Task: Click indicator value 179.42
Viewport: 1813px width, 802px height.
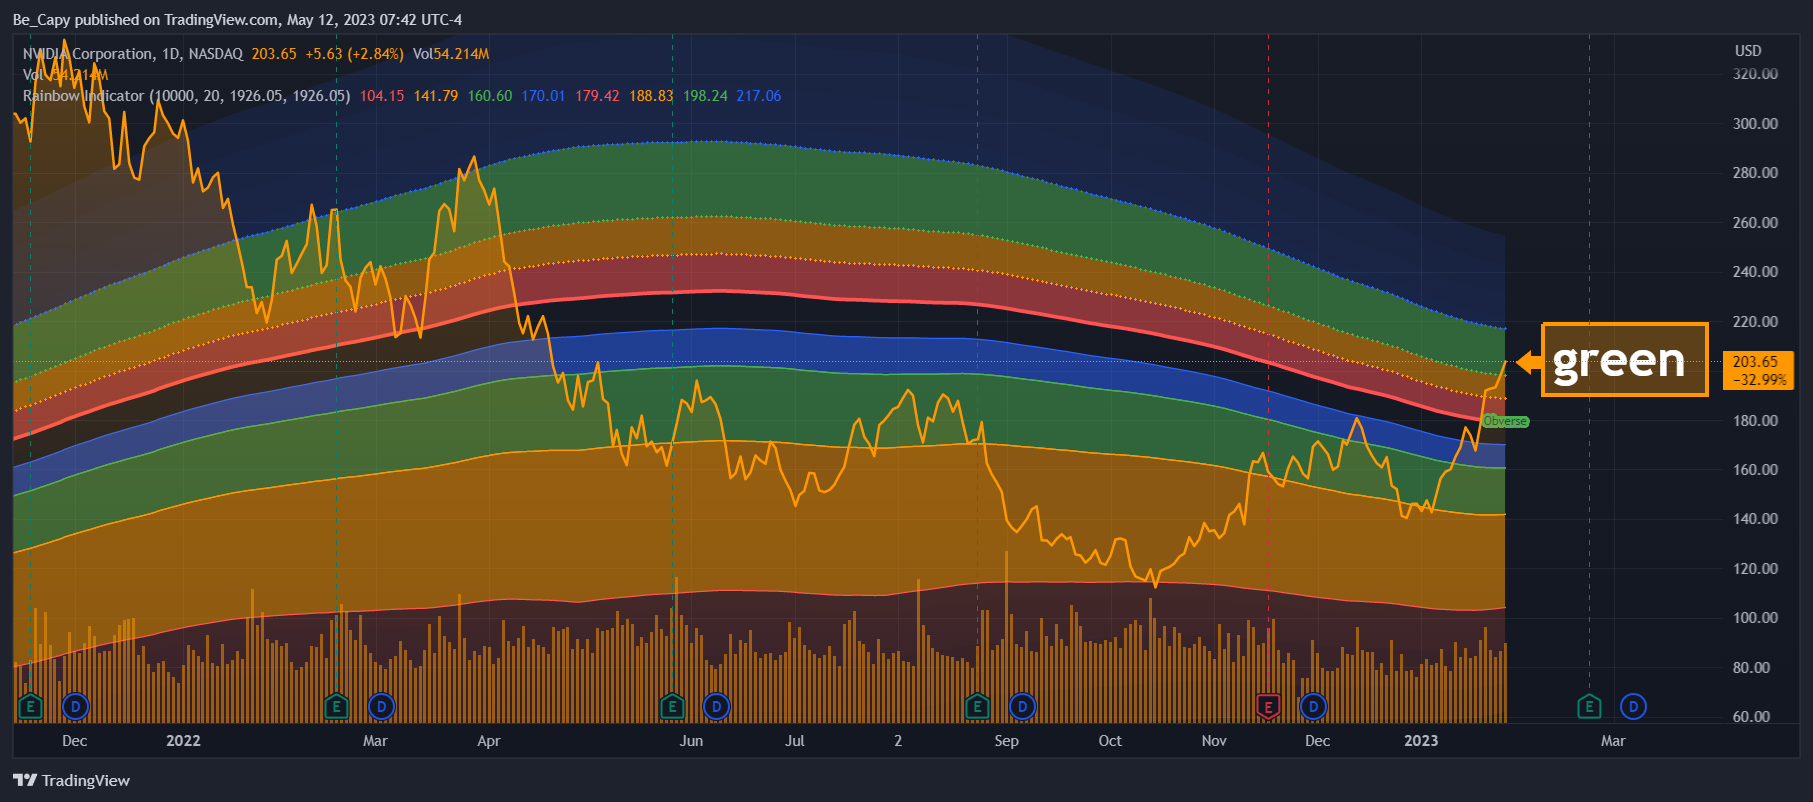Action: click(597, 96)
